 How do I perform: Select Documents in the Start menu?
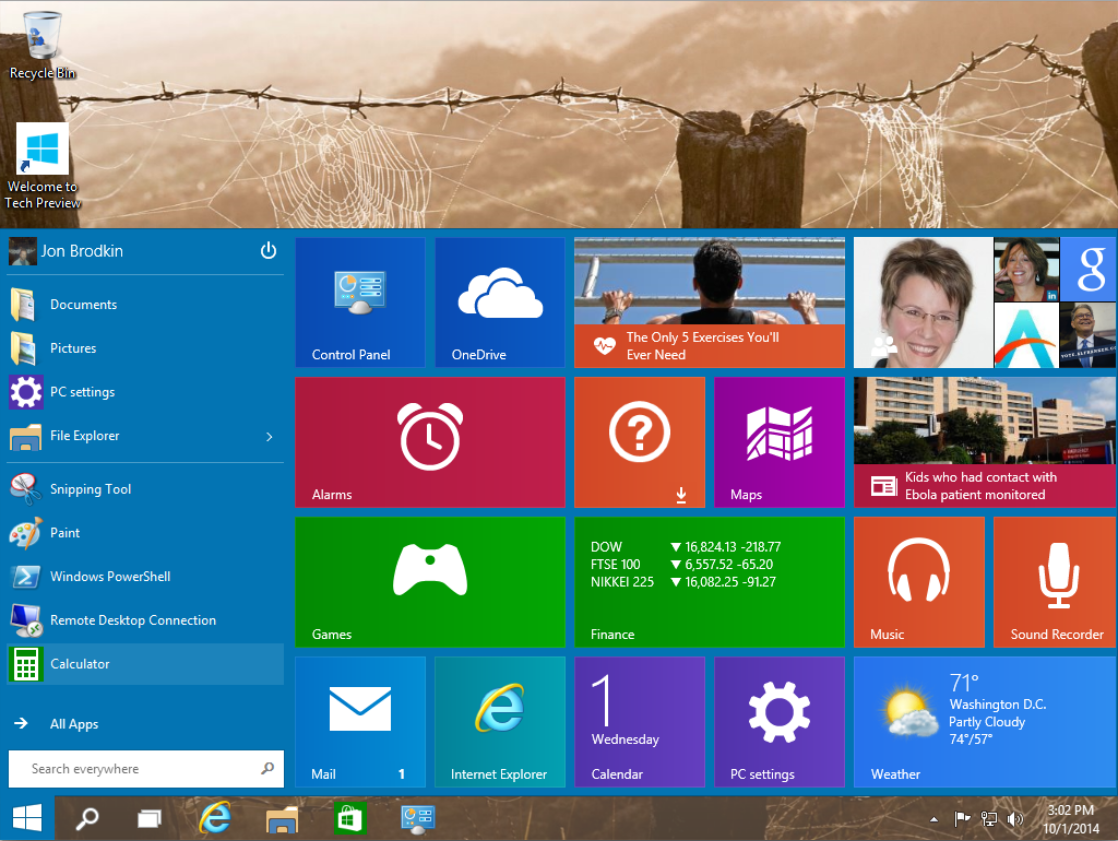click(x=84, y=304)
